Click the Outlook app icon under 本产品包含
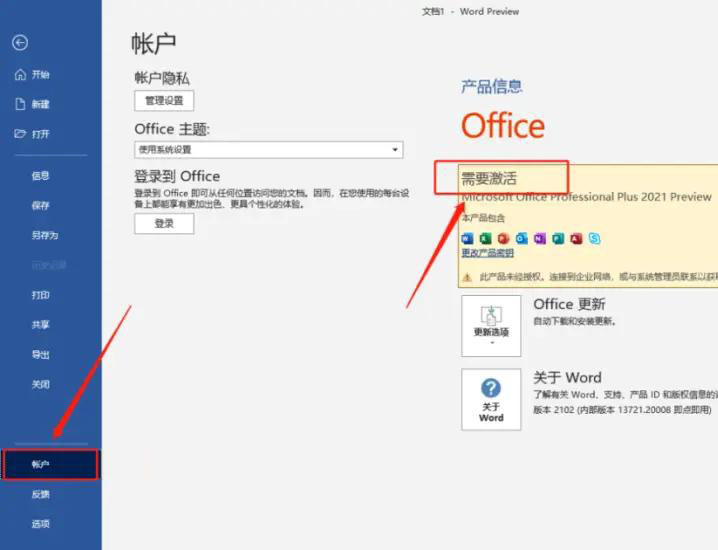The image size is (718, 550). tap(522, 239)
